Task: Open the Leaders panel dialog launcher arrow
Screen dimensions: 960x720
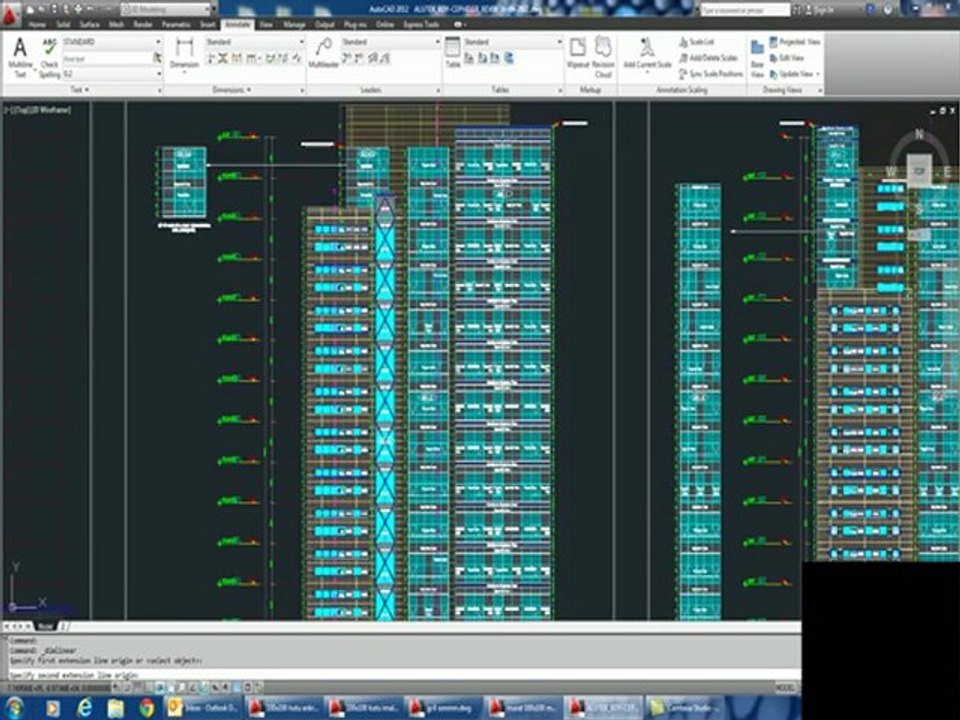Action: coord(438,91)
